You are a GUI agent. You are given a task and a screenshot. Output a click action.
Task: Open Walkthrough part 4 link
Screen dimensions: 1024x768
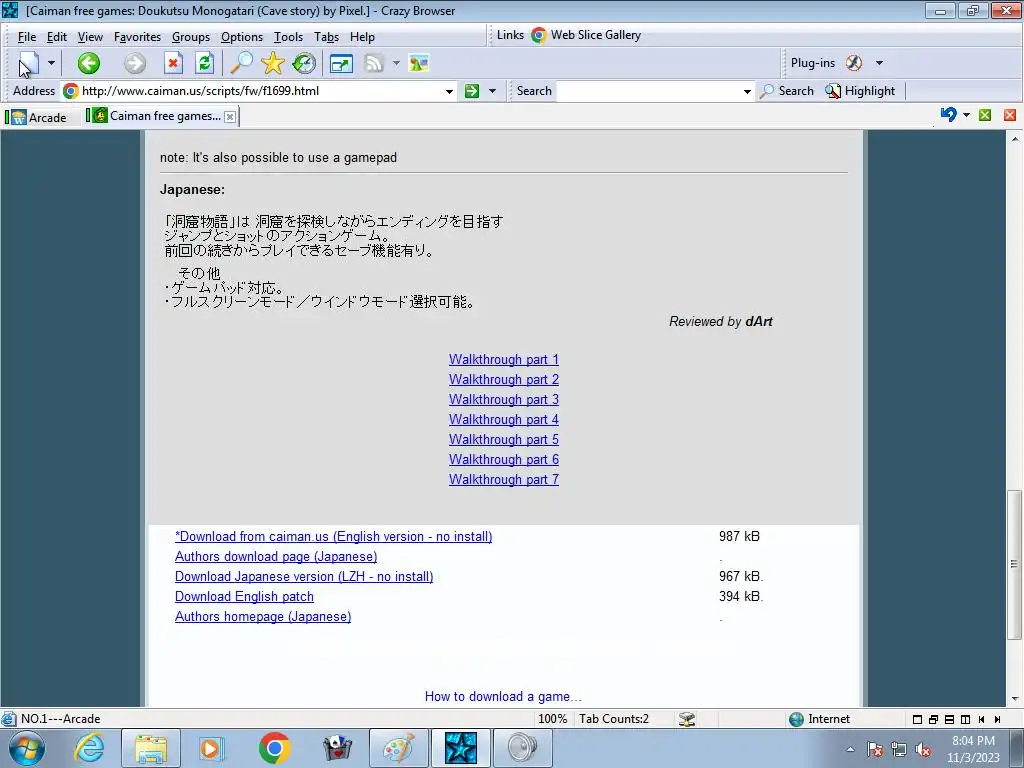pyautogui.click(x=504, y=419)
